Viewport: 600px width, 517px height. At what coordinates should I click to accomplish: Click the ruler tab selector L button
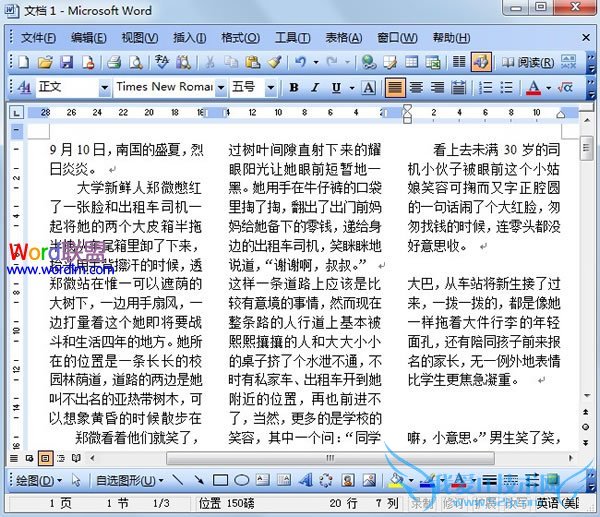coord(16,113)
